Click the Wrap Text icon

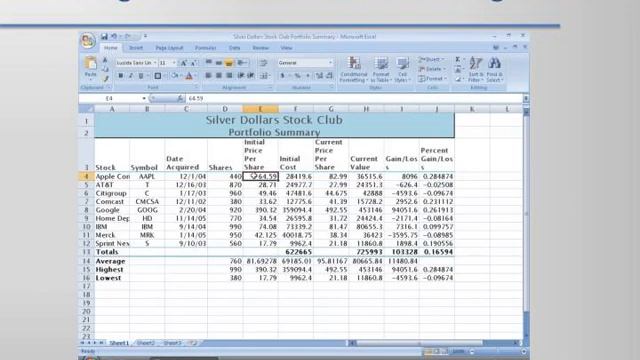coord(264,63)
